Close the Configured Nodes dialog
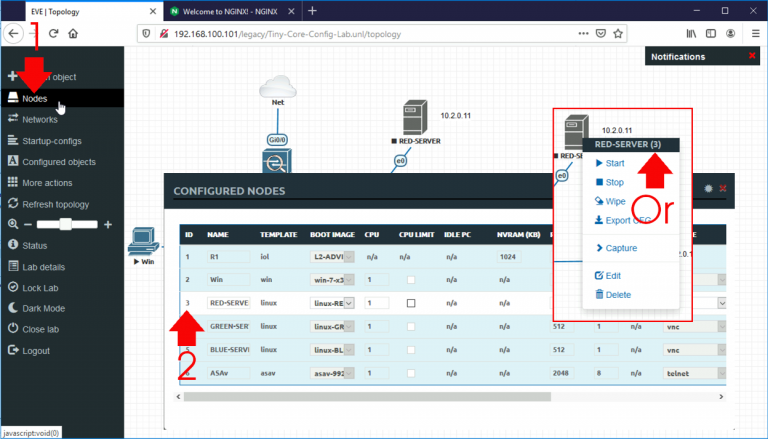The height and width of the screenshot is (439, 768). [x=723, y=189]
